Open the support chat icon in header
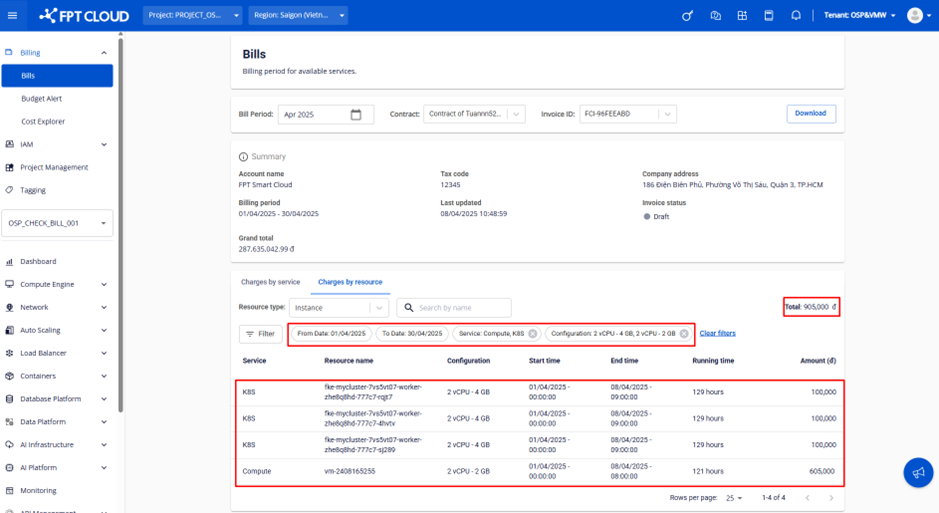 point(715,16)
